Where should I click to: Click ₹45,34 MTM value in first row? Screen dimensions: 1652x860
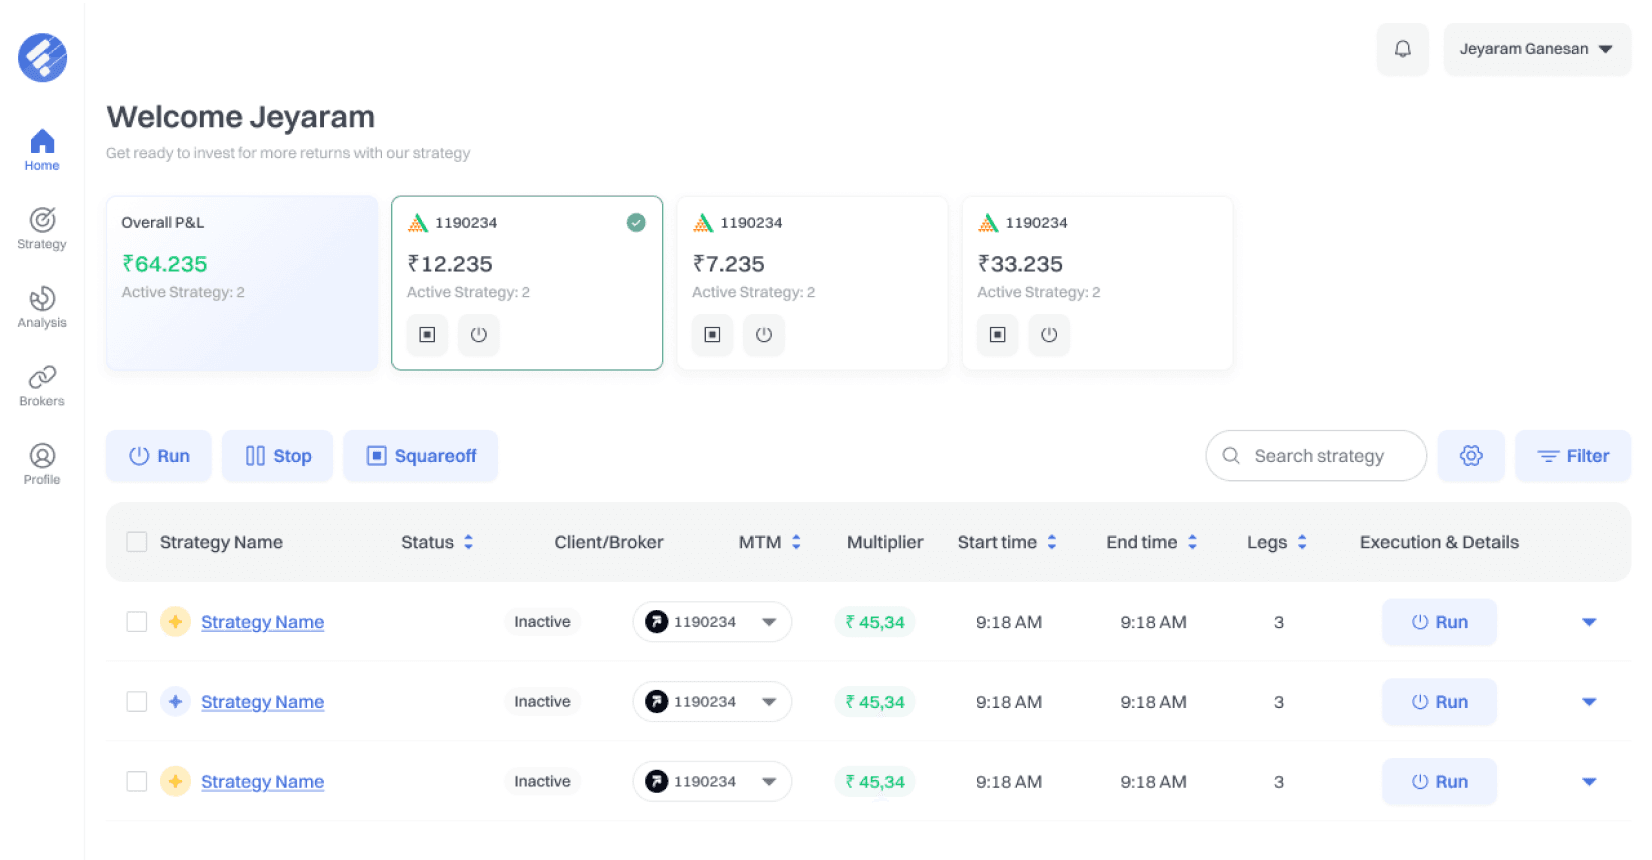[875, 622]
